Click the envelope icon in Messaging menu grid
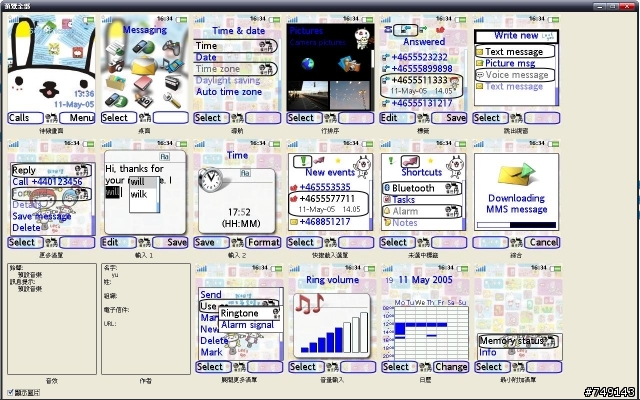The height and width of the screenshot is (400, 640). pyautogui.click(x=143, y=66)
